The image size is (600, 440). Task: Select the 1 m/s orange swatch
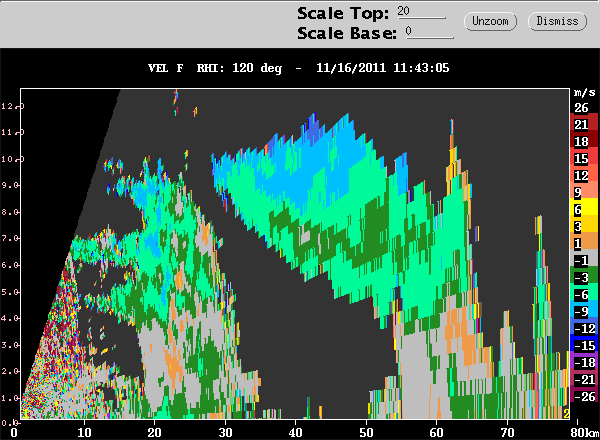(584, 243)
